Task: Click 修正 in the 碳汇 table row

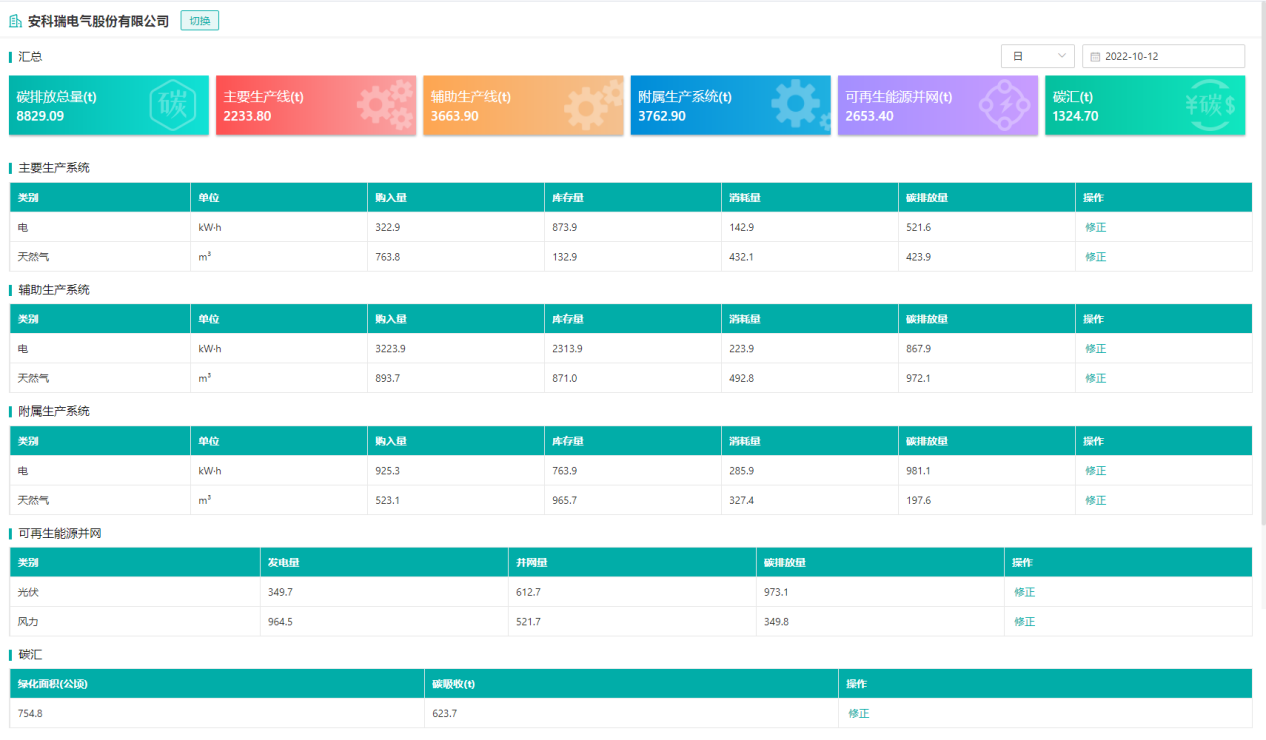Action: (858, 714)
